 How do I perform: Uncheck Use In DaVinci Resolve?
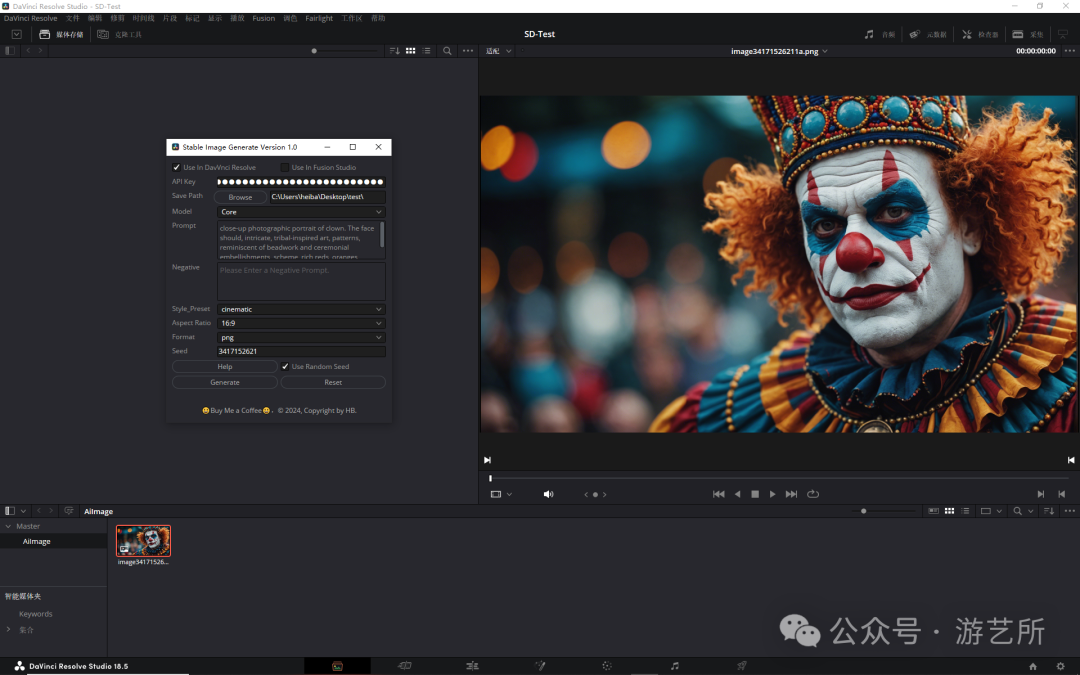click(177, 167)
